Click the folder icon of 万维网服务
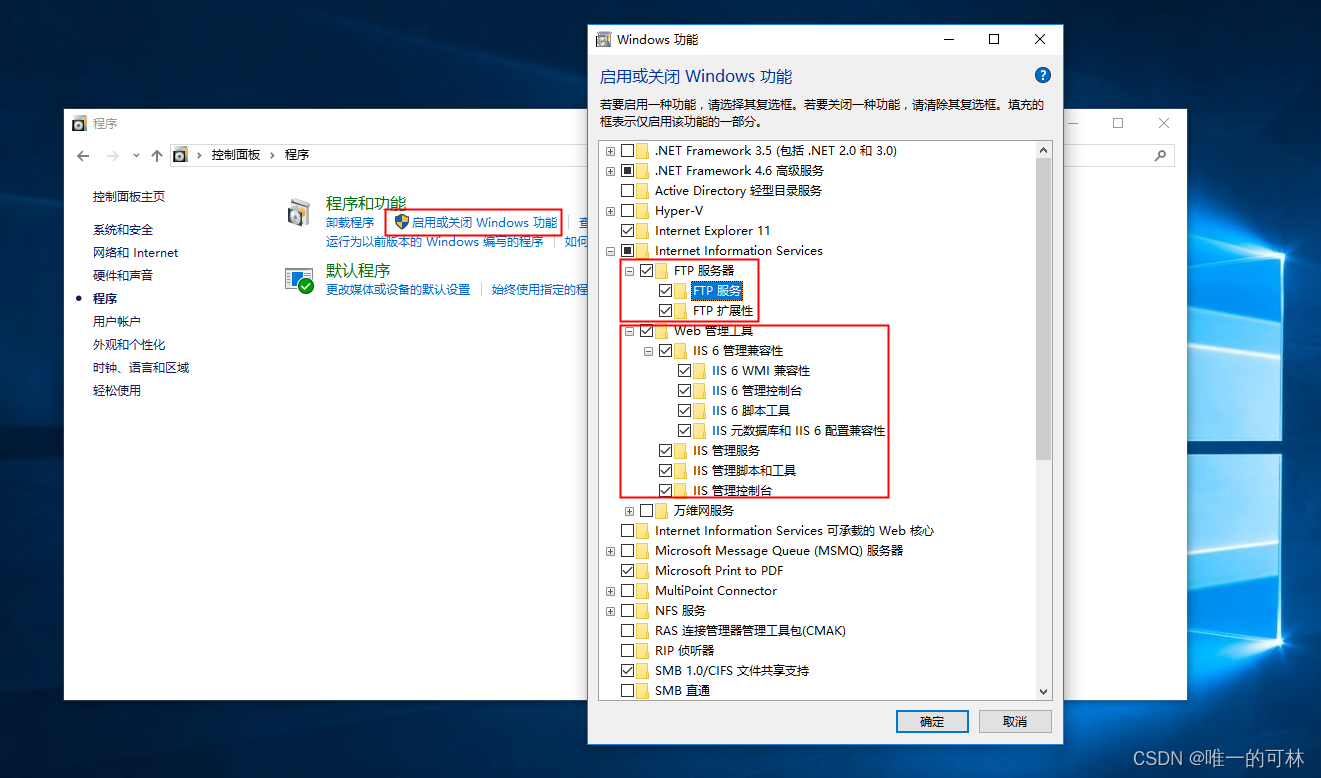 [x=662, y=511]
